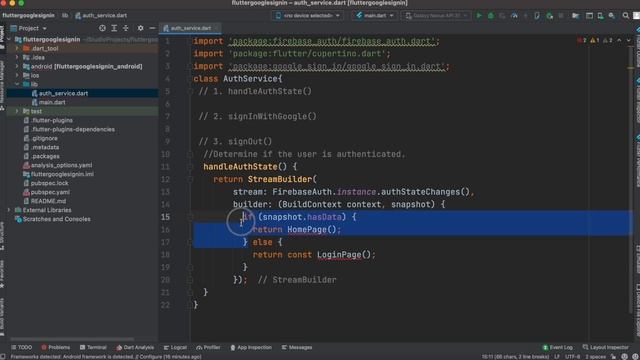Open the project structure folder toolbar icon
The width and height of the screenshot is (640, 360).
click(x=575, y=16)
